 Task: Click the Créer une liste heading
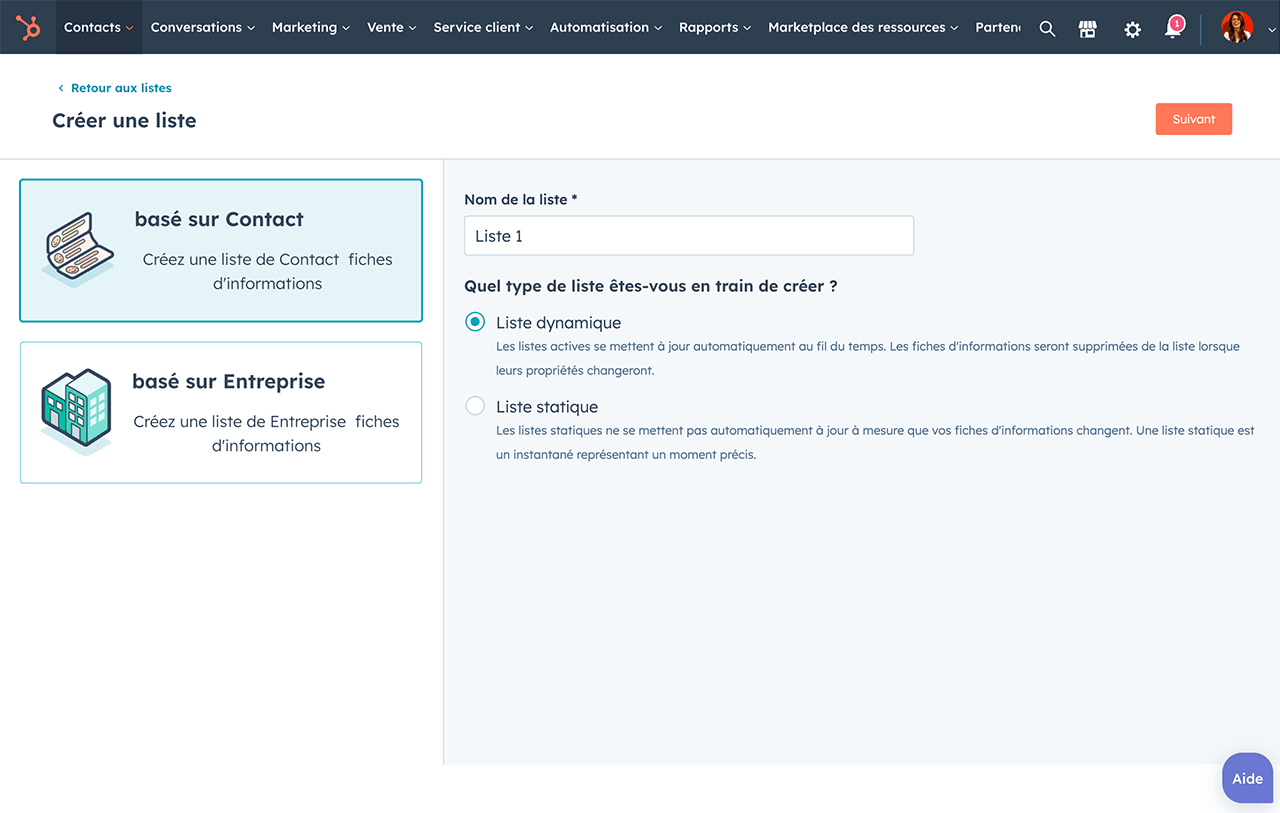coord(124,120)
